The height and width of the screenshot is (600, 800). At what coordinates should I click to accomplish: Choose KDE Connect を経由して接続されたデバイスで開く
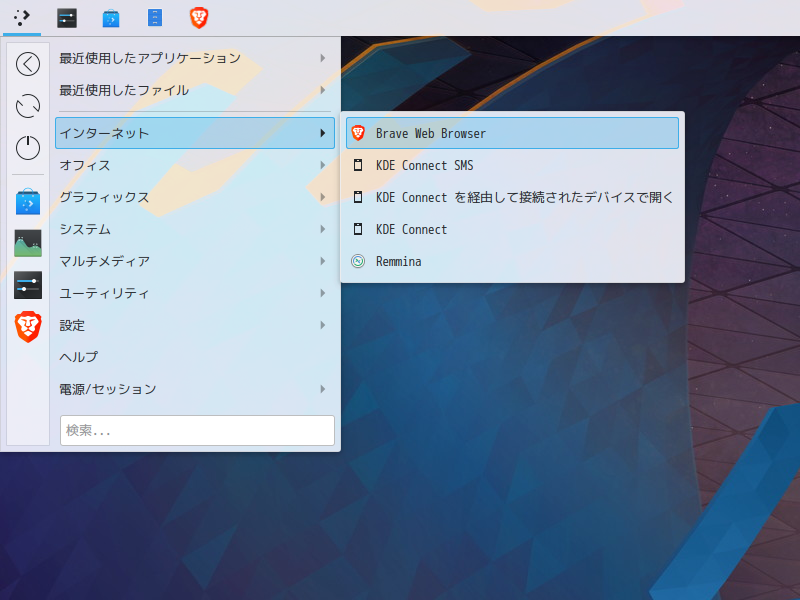click(512, 197)
